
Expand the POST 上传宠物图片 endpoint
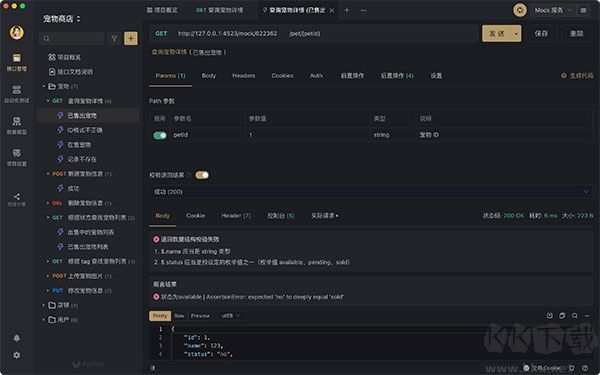pyautogui.click(x=48, y=276)
